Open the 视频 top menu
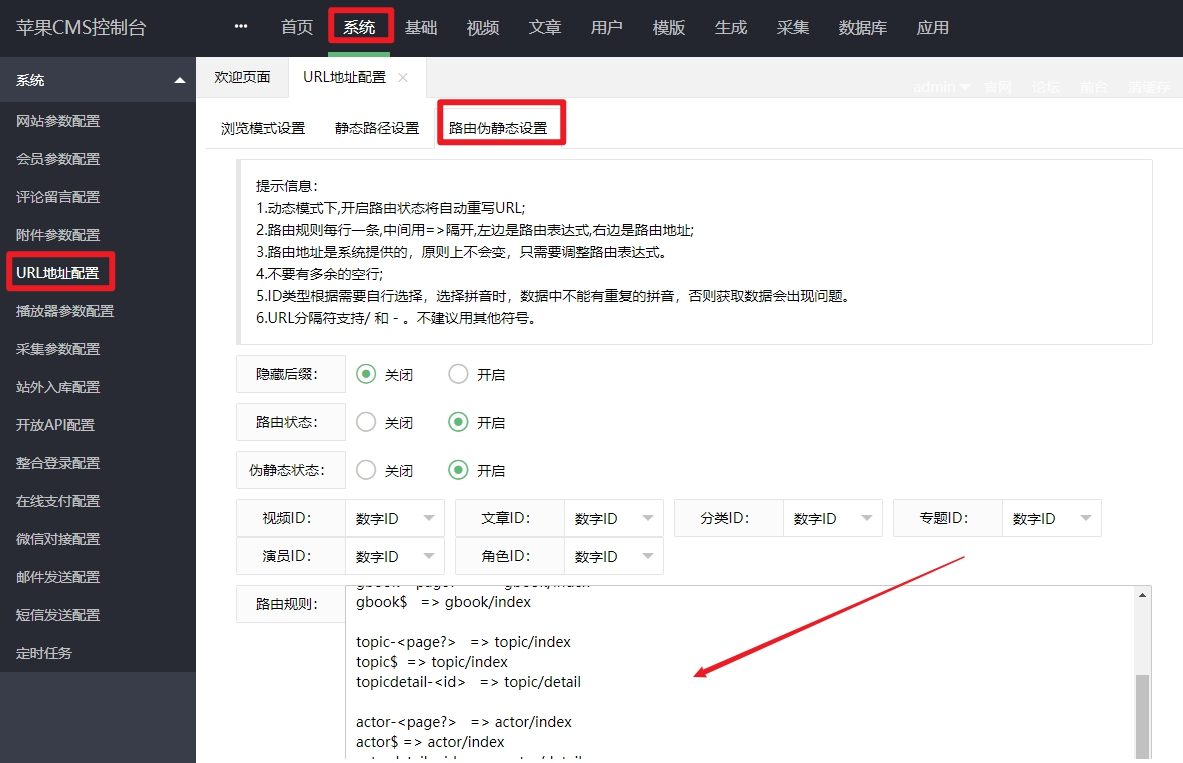 483,27
